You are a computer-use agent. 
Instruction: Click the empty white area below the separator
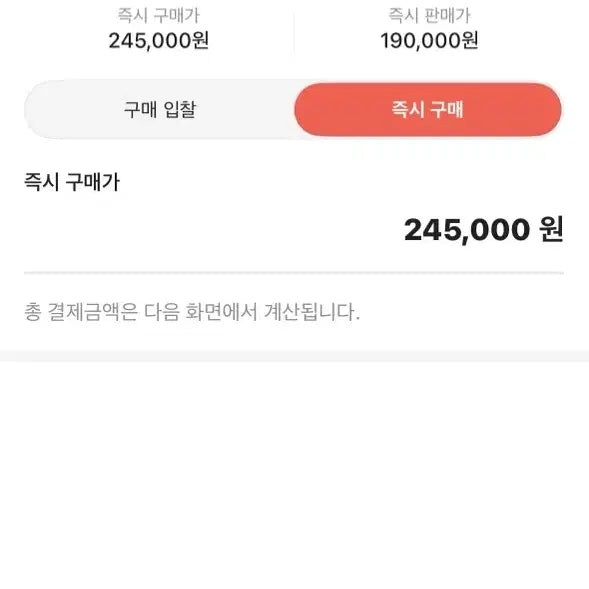294,475
